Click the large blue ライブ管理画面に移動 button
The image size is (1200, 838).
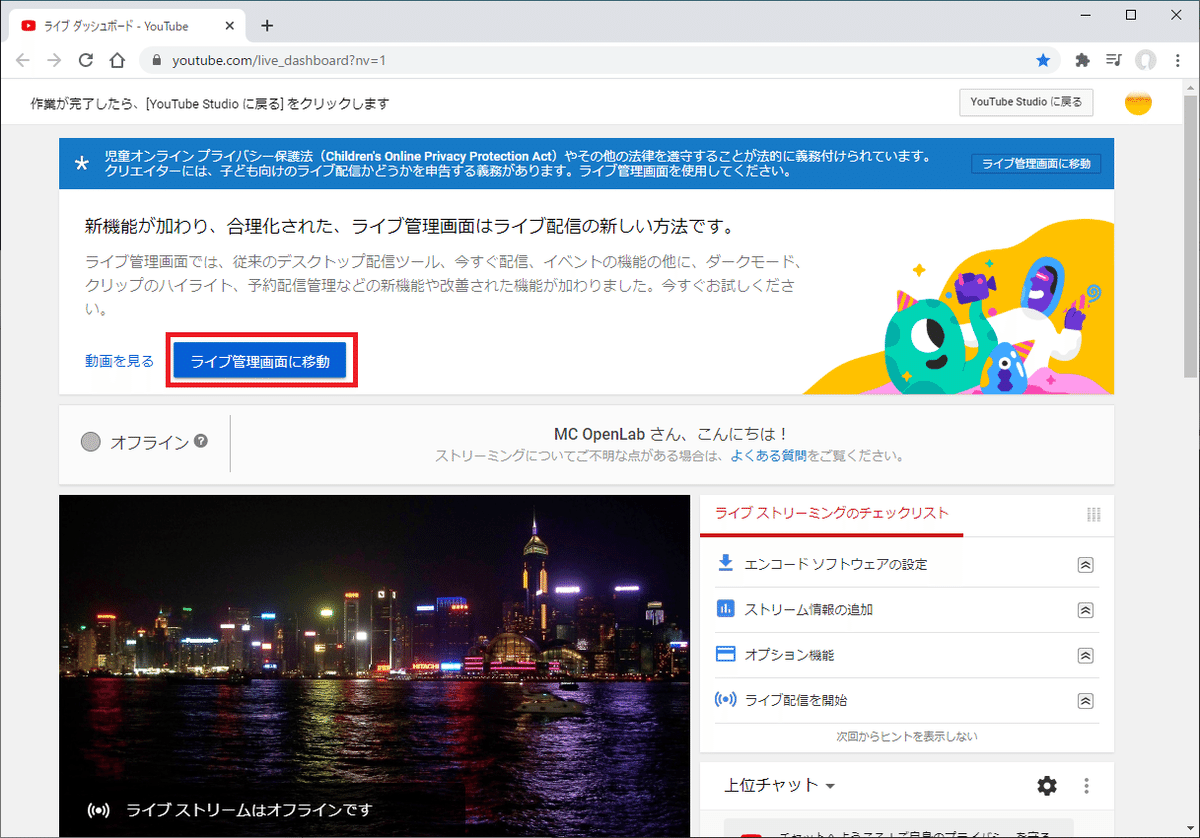260,361
